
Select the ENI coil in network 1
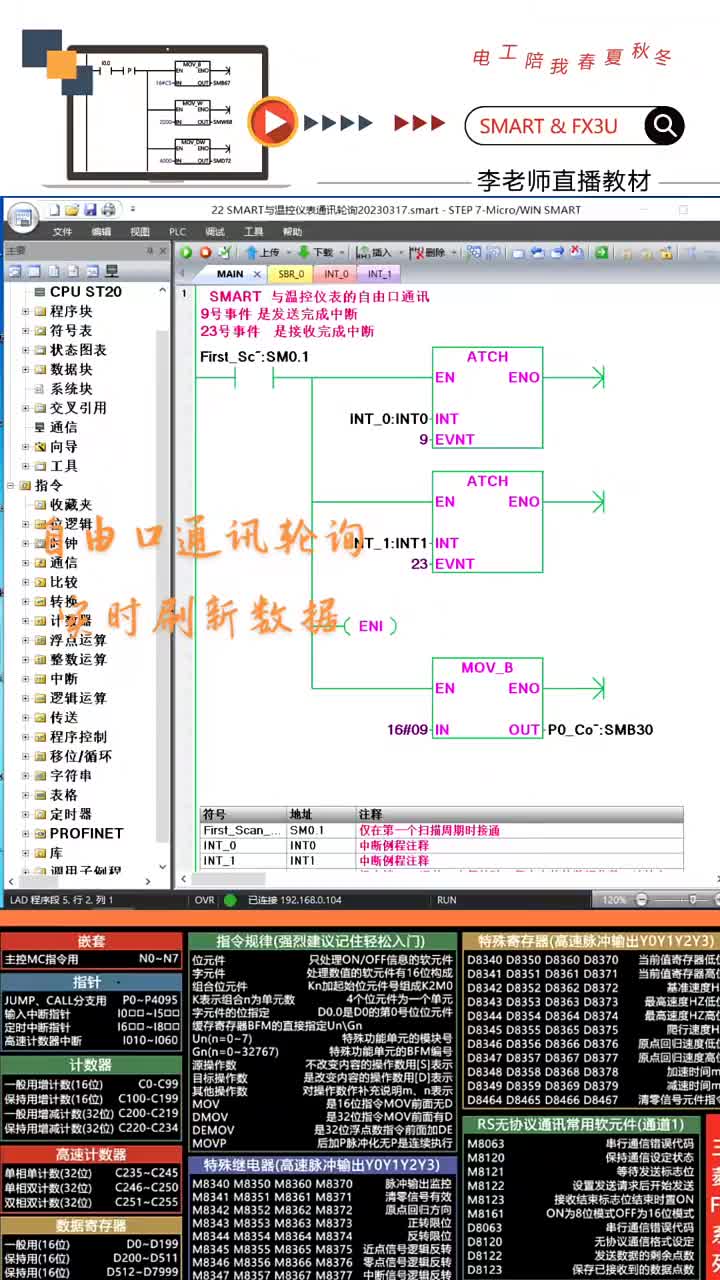pyautogui.click(x=371, y=626)
